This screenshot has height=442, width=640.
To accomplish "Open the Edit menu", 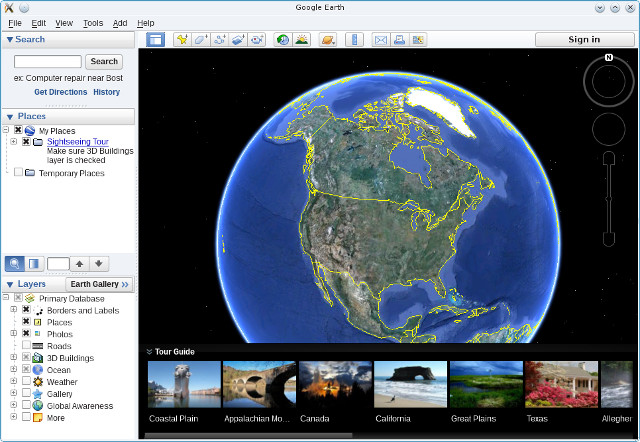I will (38, 23).
